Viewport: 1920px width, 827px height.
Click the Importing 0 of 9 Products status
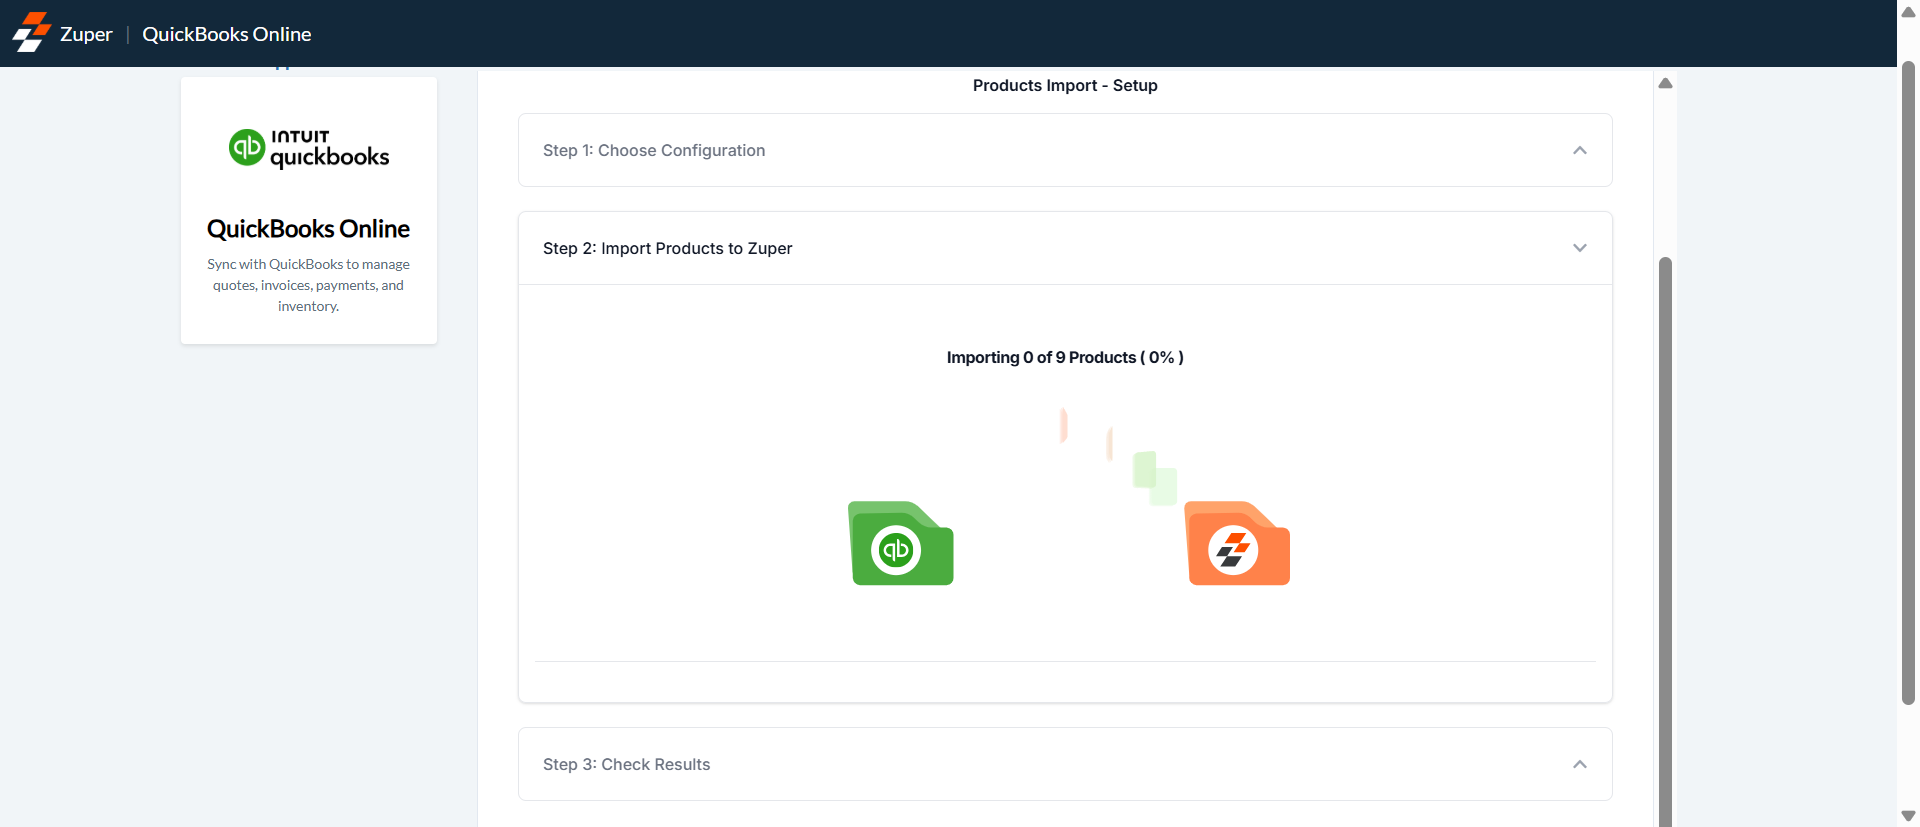[1065, 357]
